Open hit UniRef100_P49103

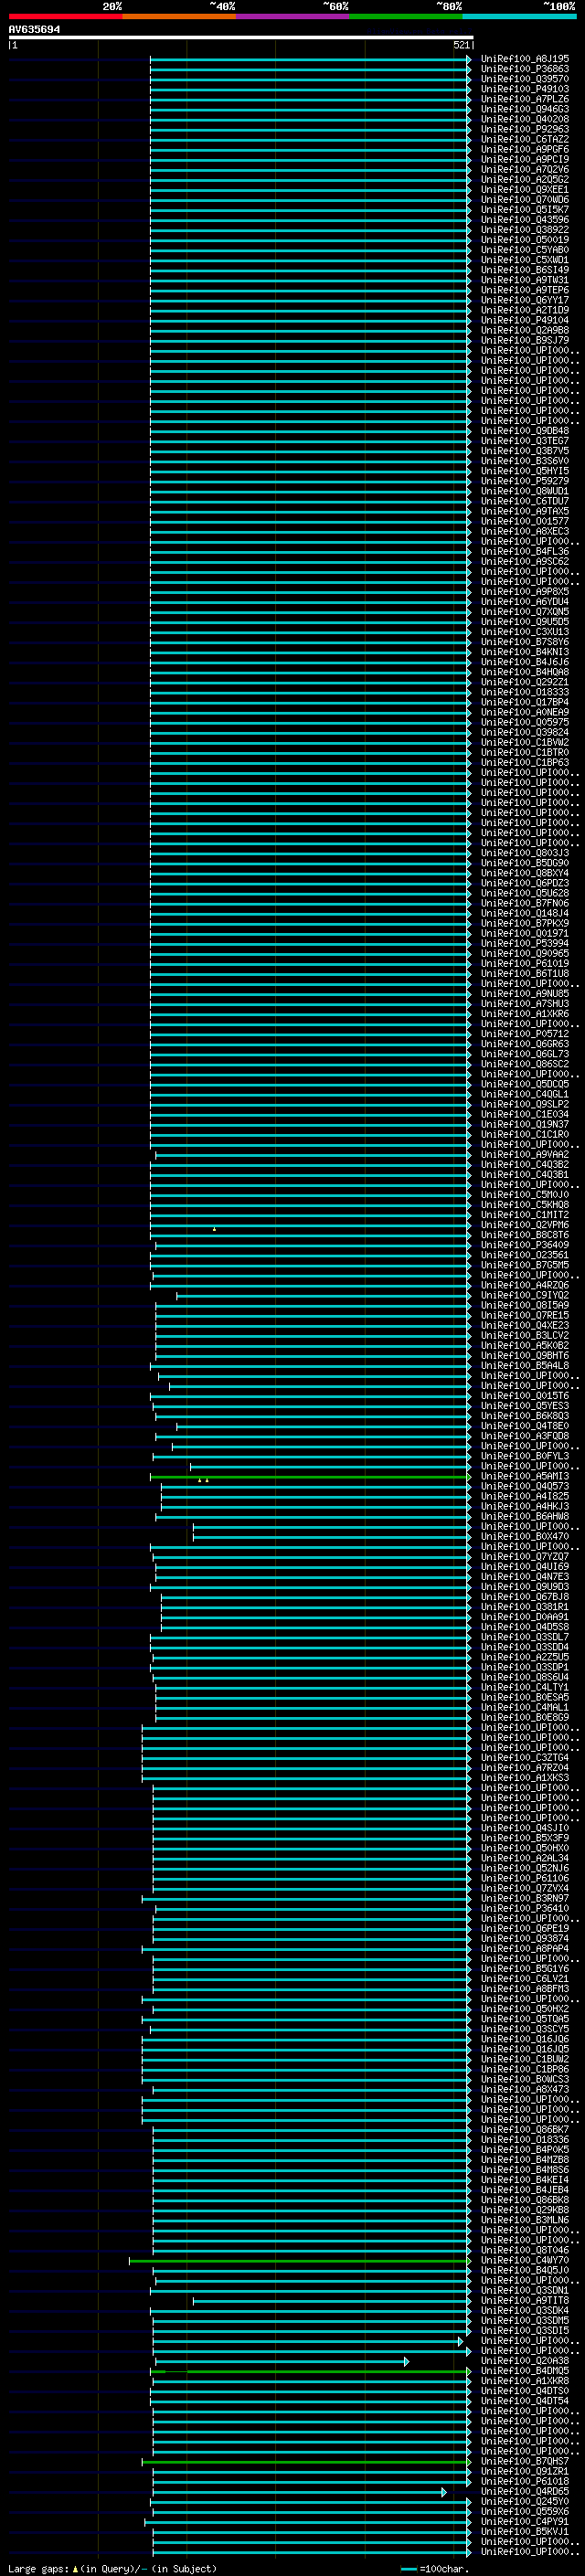[x=525, y=89]
